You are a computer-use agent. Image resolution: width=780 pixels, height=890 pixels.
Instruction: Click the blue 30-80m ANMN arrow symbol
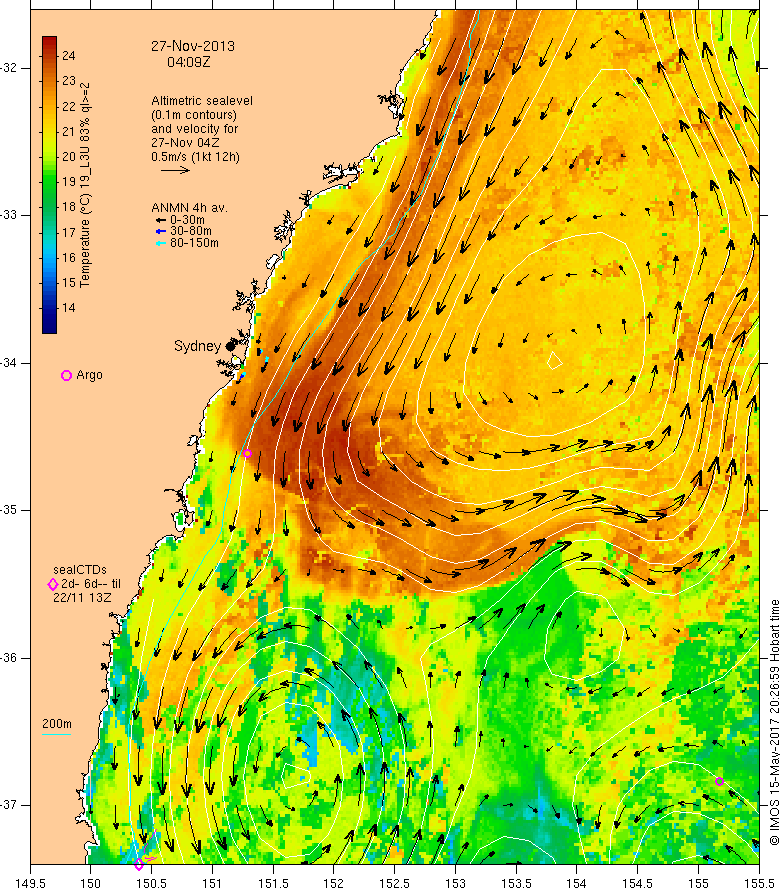point(161,232)
